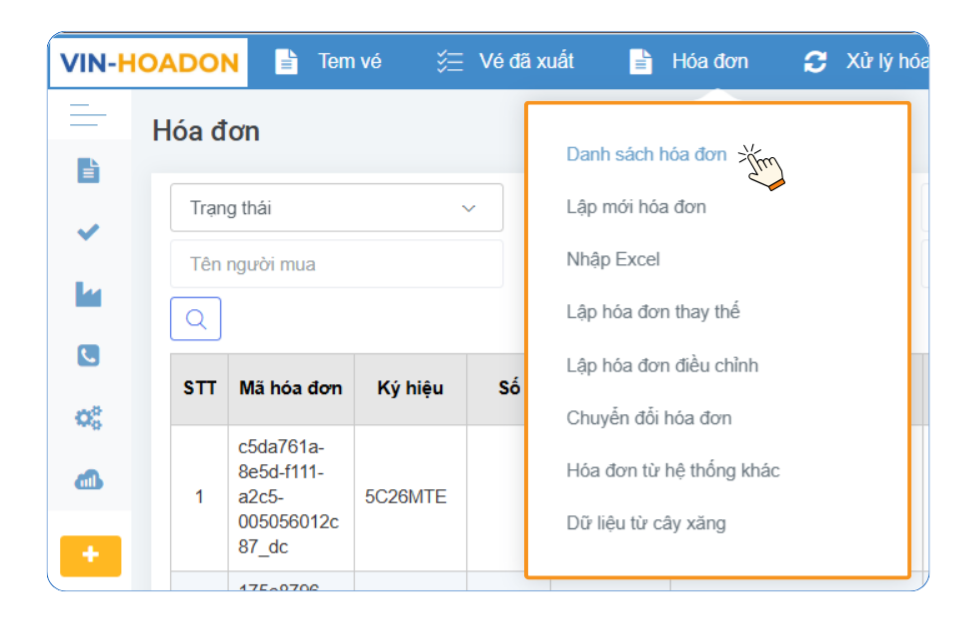The width and height of the screenshot is (972, 629).
Task: Click row number 1 cell
Action: (x=200, y=496)
